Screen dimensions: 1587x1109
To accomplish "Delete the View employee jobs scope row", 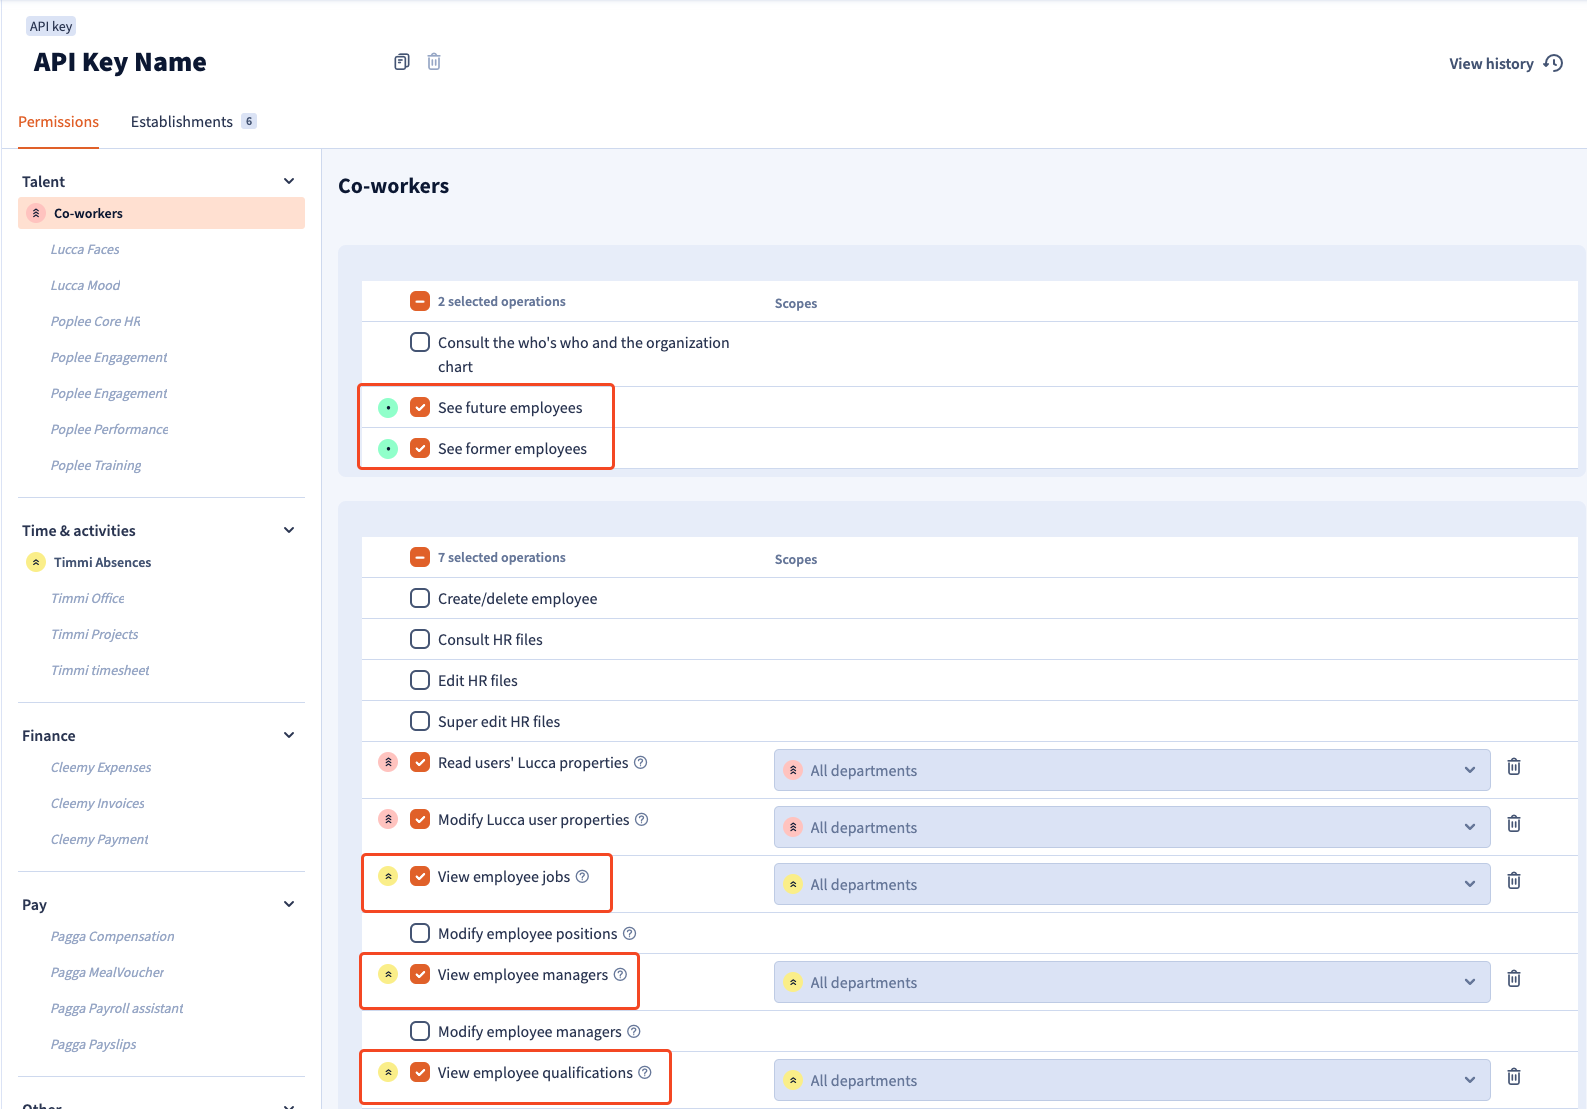I will tap(1514, 881).
